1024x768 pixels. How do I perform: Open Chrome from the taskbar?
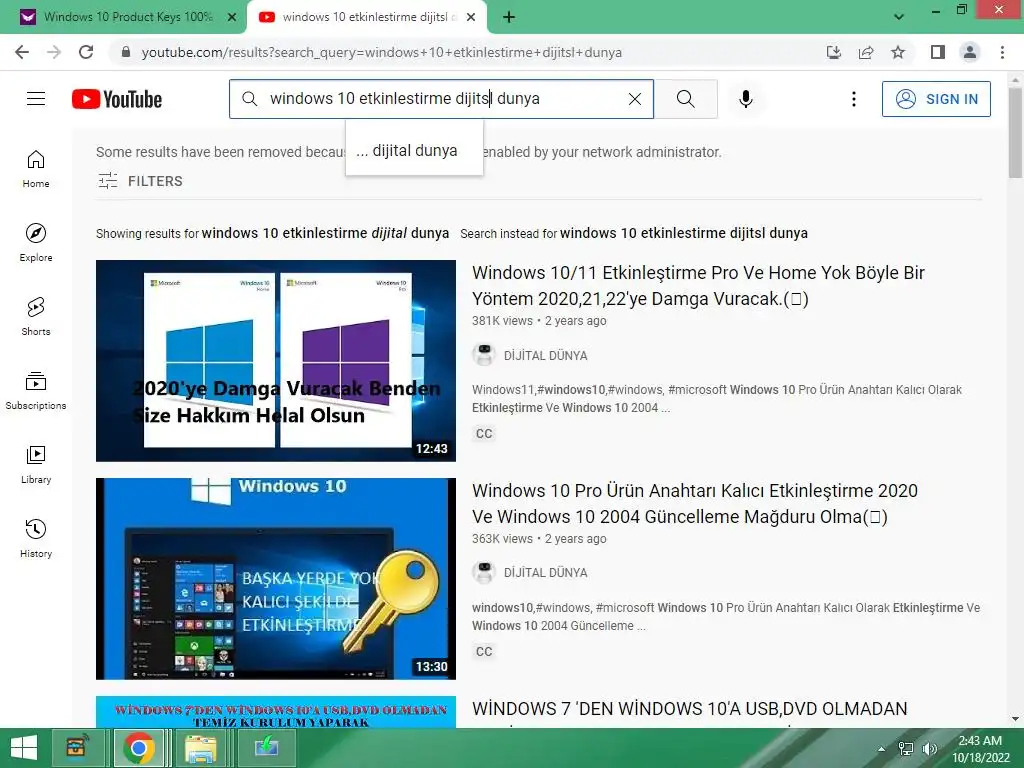[138, 748]
